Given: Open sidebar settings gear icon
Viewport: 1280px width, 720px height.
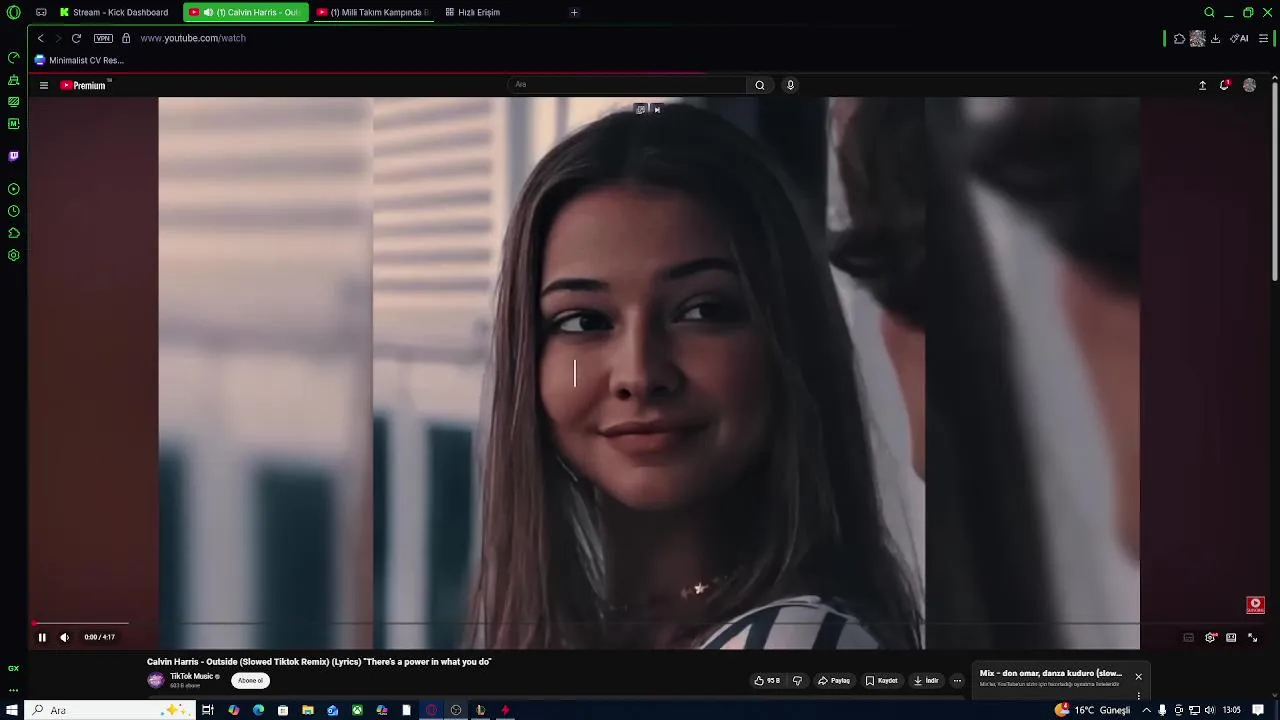Looking at the screenshot, I should point(13,255).
